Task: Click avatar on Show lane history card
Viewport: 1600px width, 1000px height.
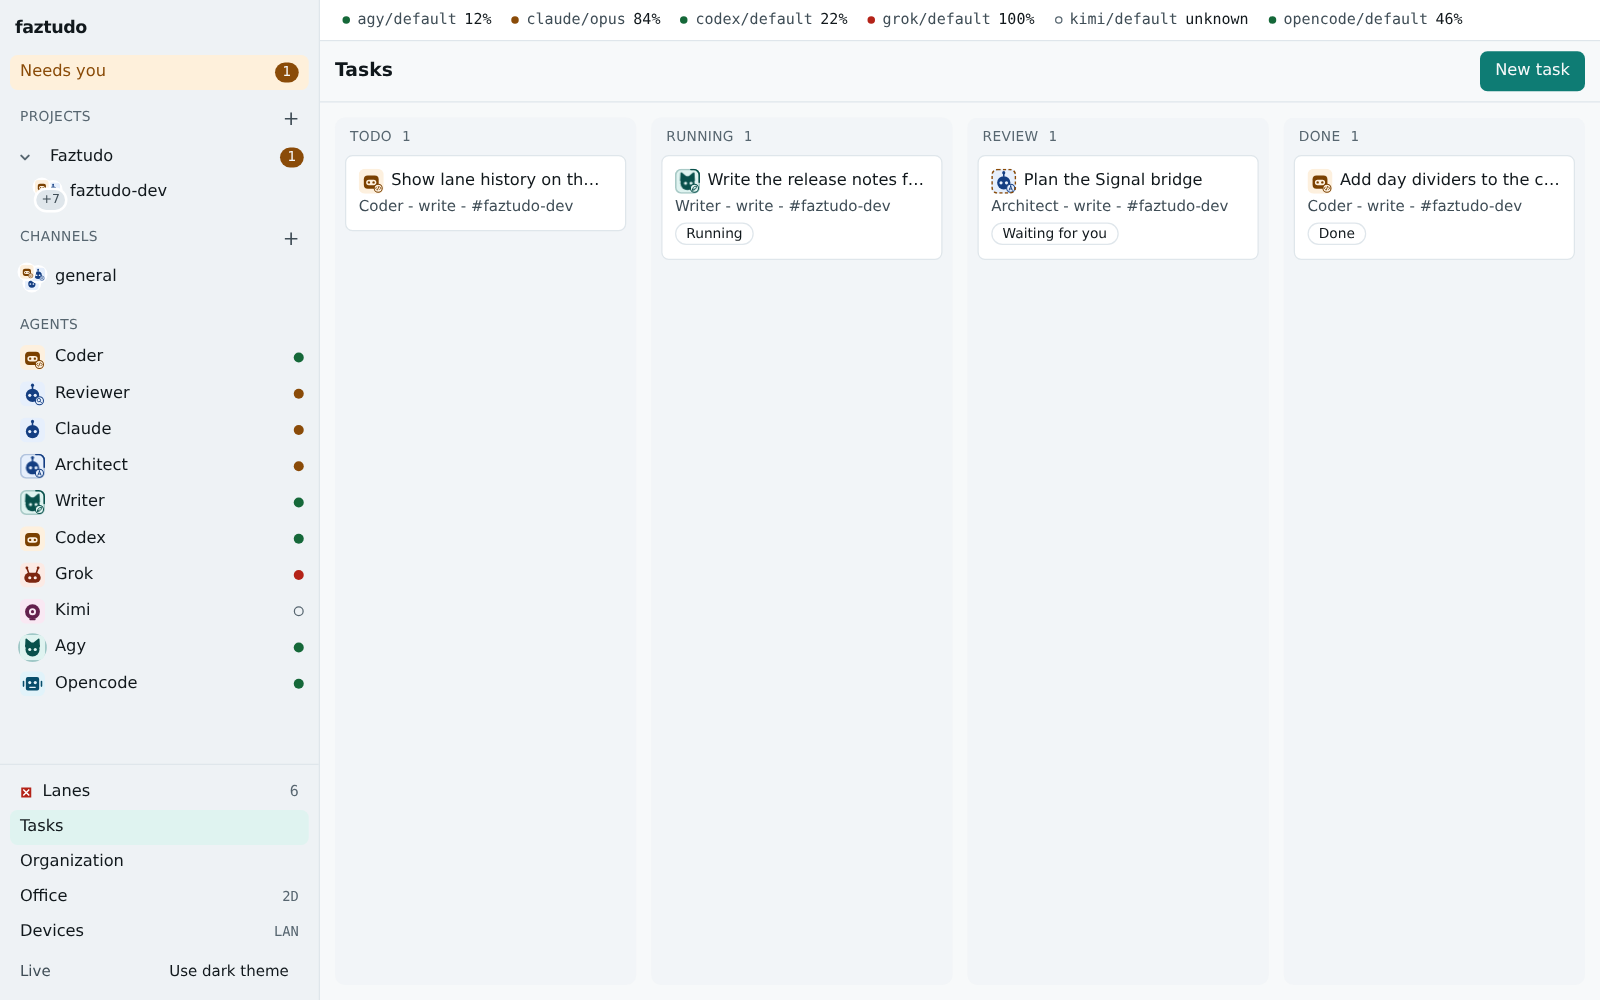Action: 371,181
